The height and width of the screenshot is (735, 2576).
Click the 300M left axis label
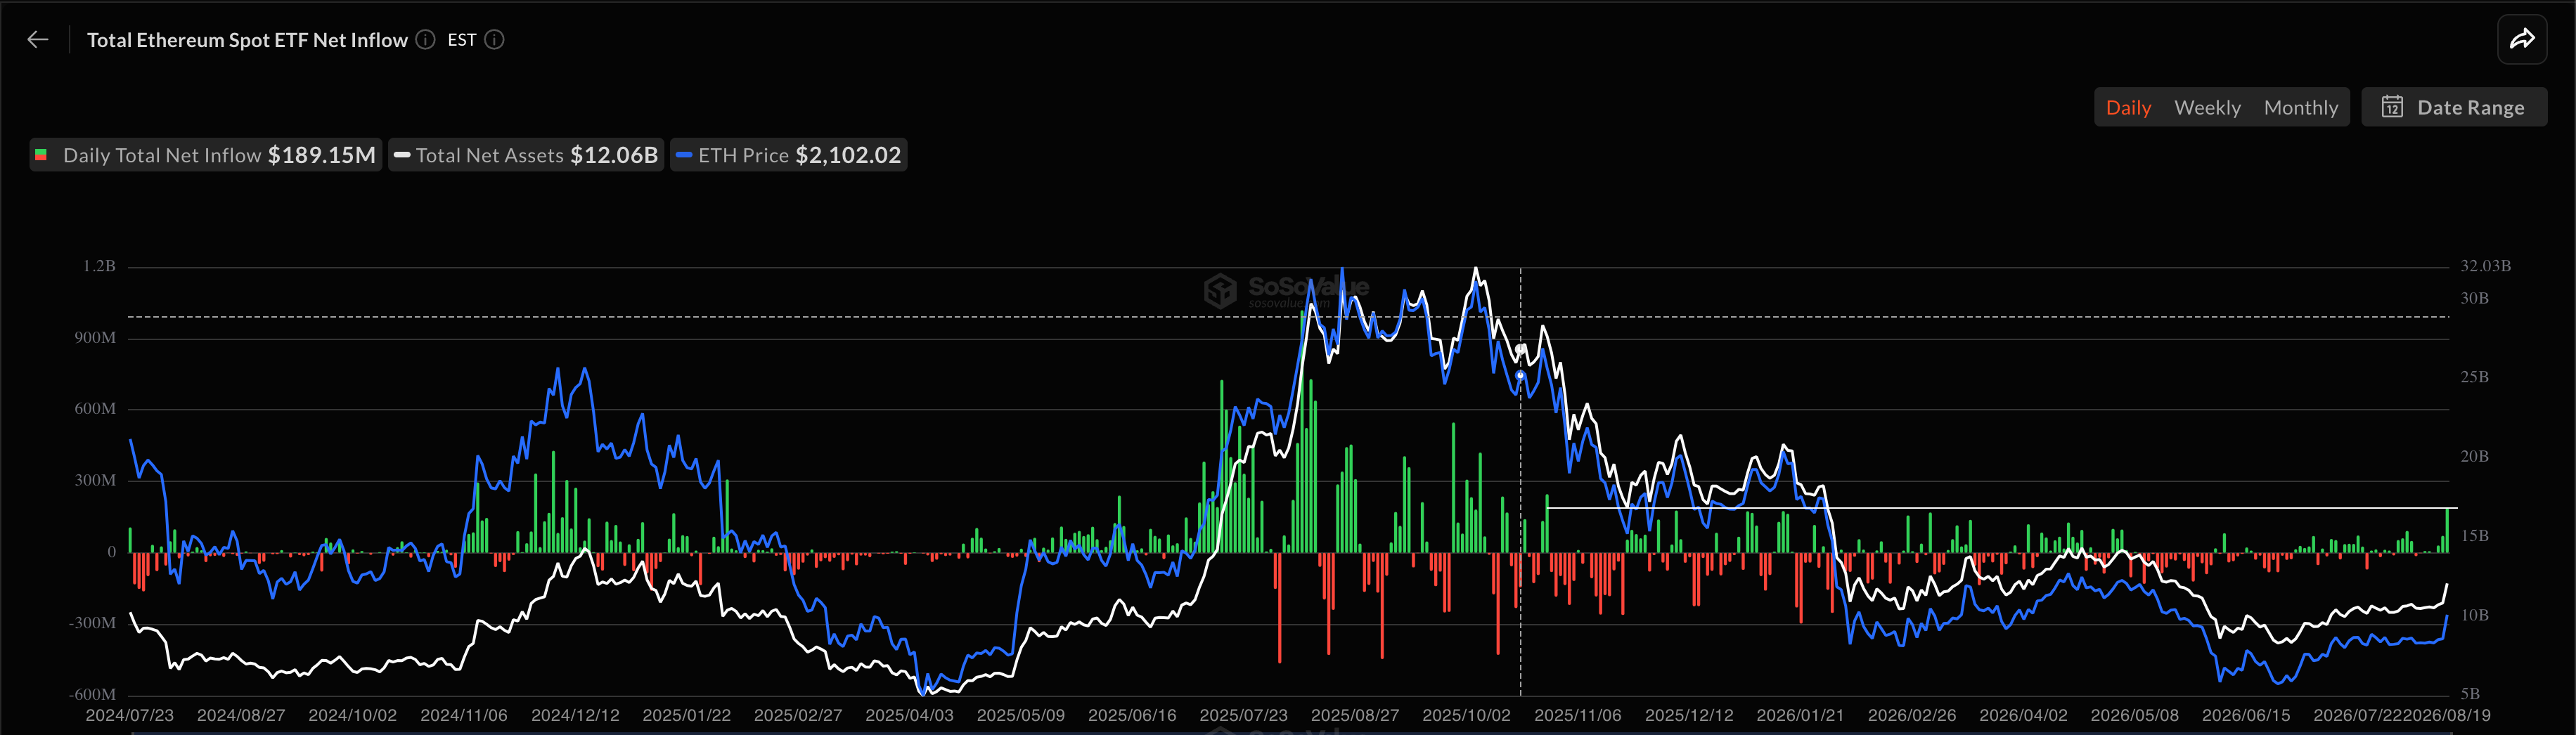click(x=95, y=480)
